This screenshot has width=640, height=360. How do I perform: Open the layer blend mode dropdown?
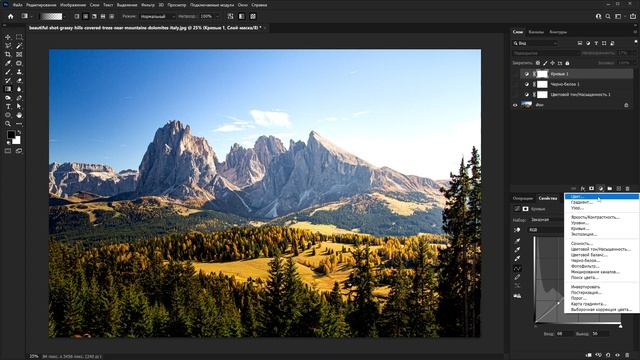(545, 53)
